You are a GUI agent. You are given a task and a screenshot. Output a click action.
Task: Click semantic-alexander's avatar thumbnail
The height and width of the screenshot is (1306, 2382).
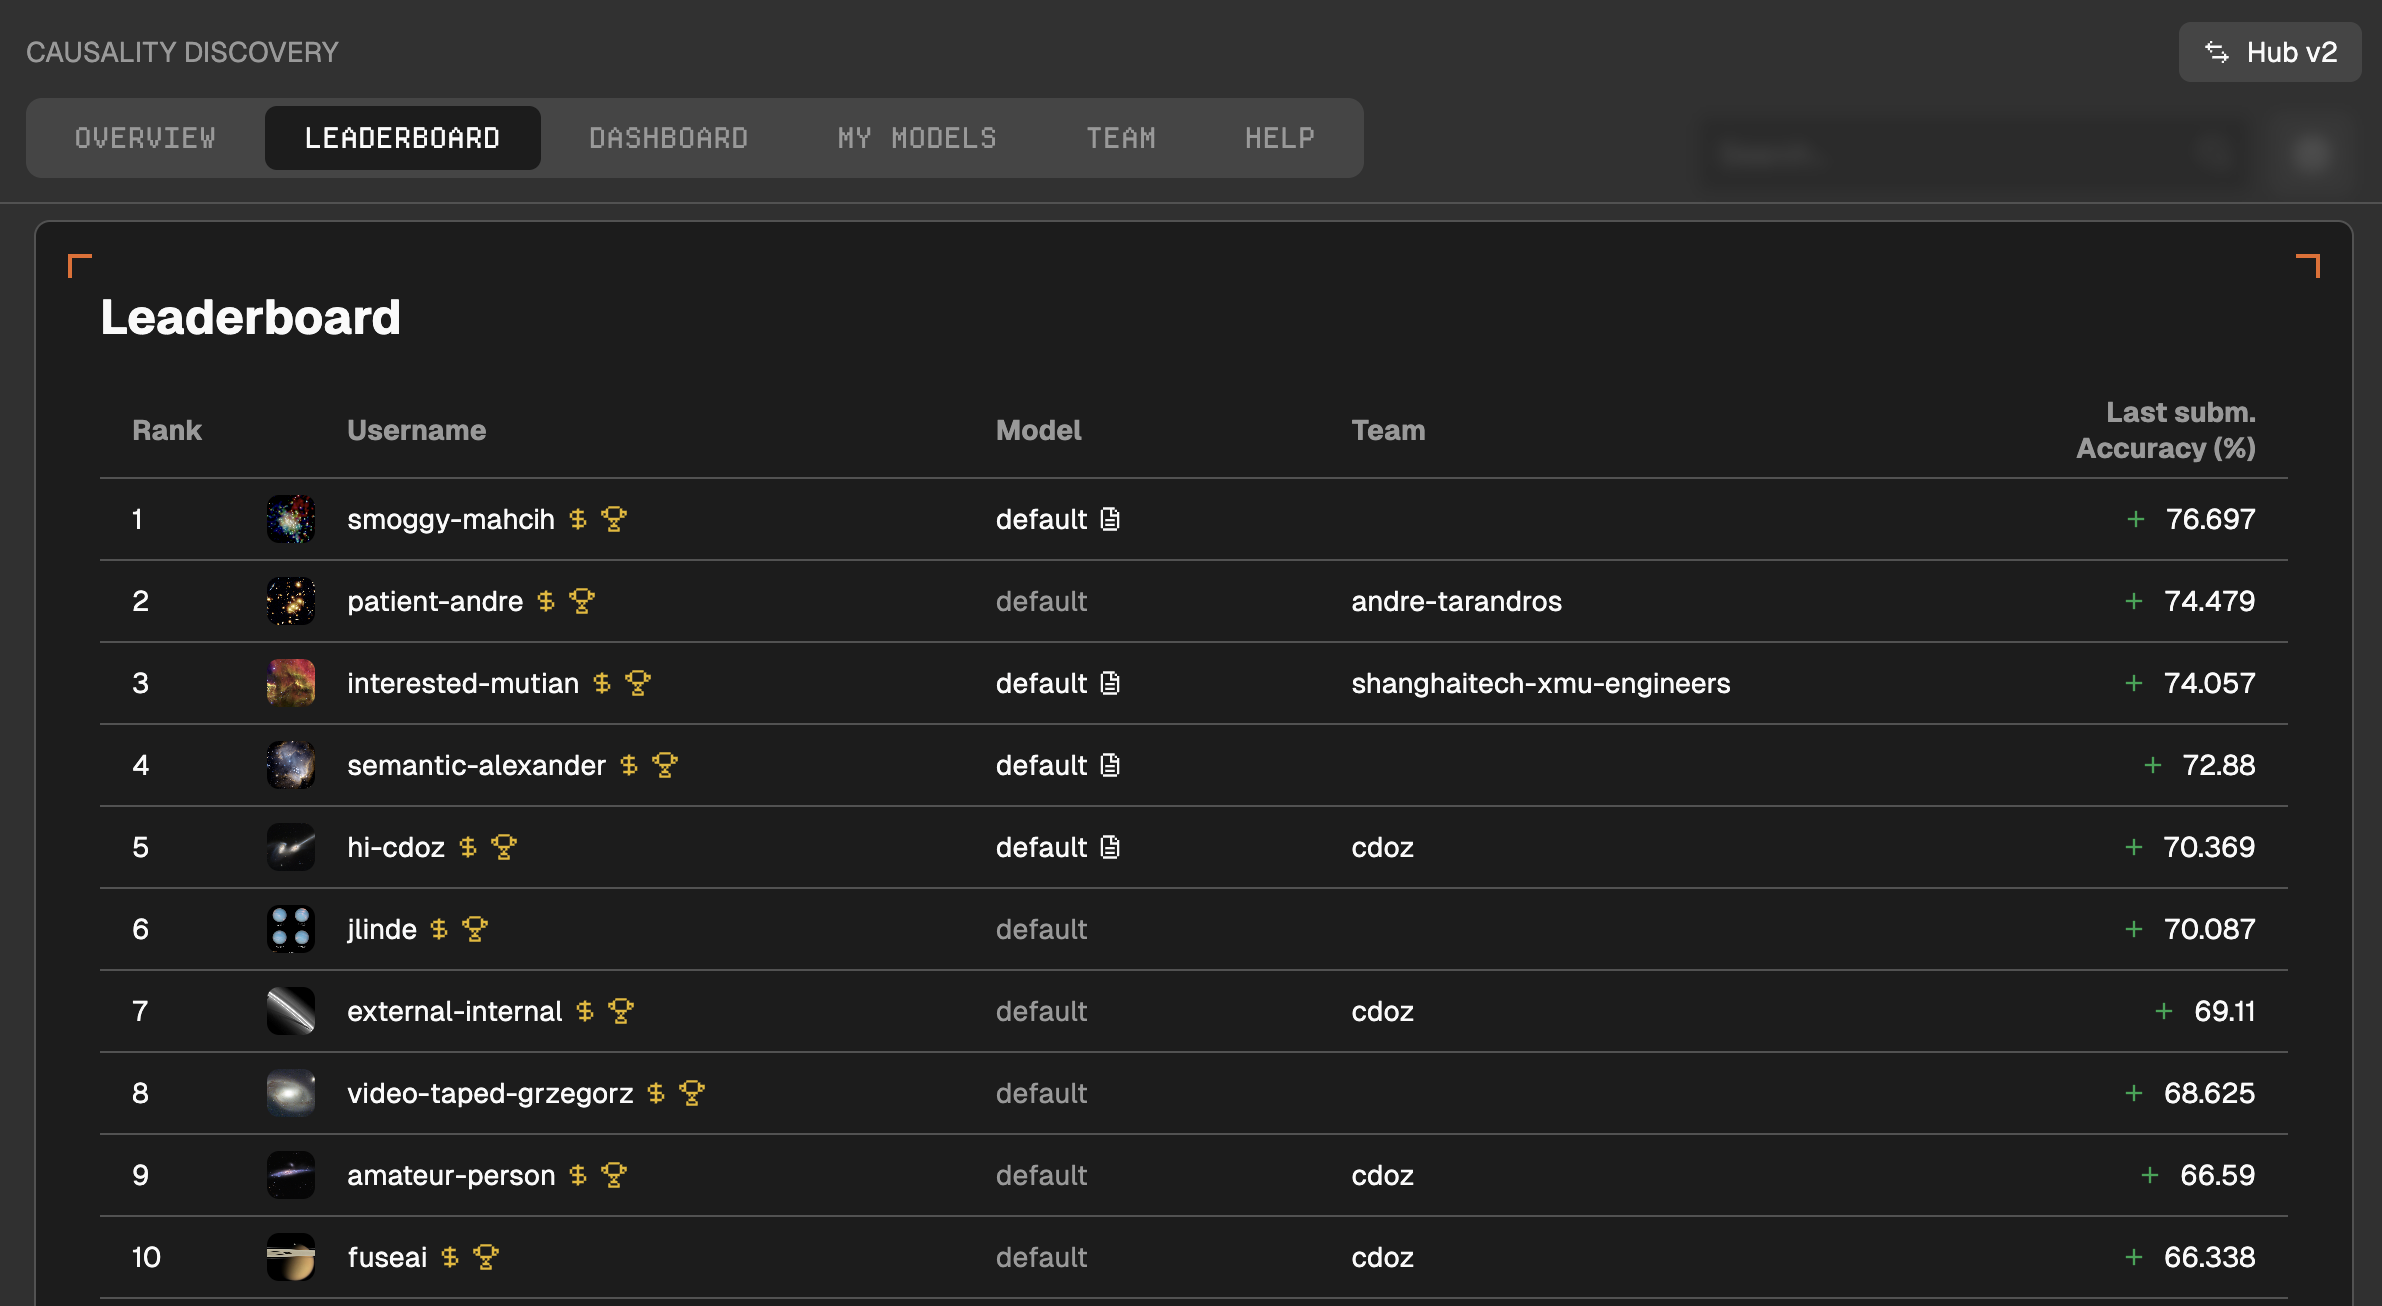[291, 765]
